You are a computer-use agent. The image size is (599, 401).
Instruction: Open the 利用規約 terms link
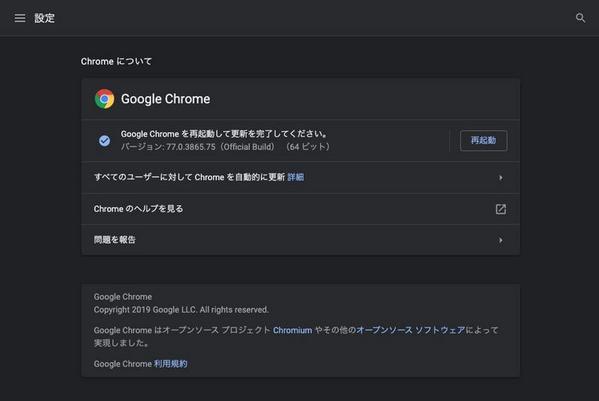[170, 364]
